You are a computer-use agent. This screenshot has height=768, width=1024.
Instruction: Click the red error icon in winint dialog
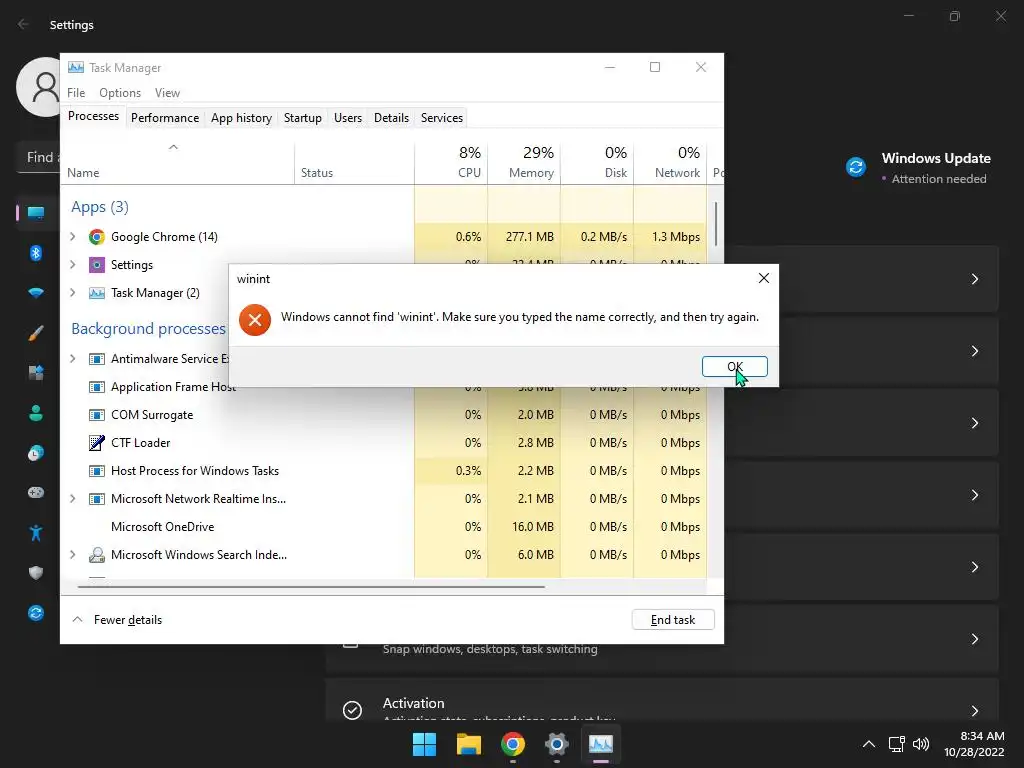click(x=255, y=319)
